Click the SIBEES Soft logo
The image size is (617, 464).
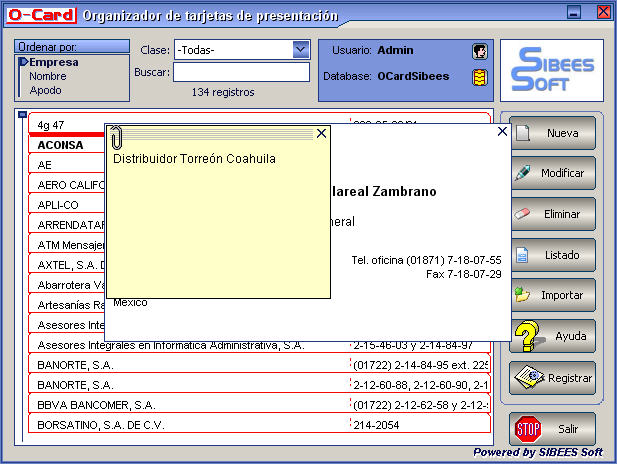point(552,70)
